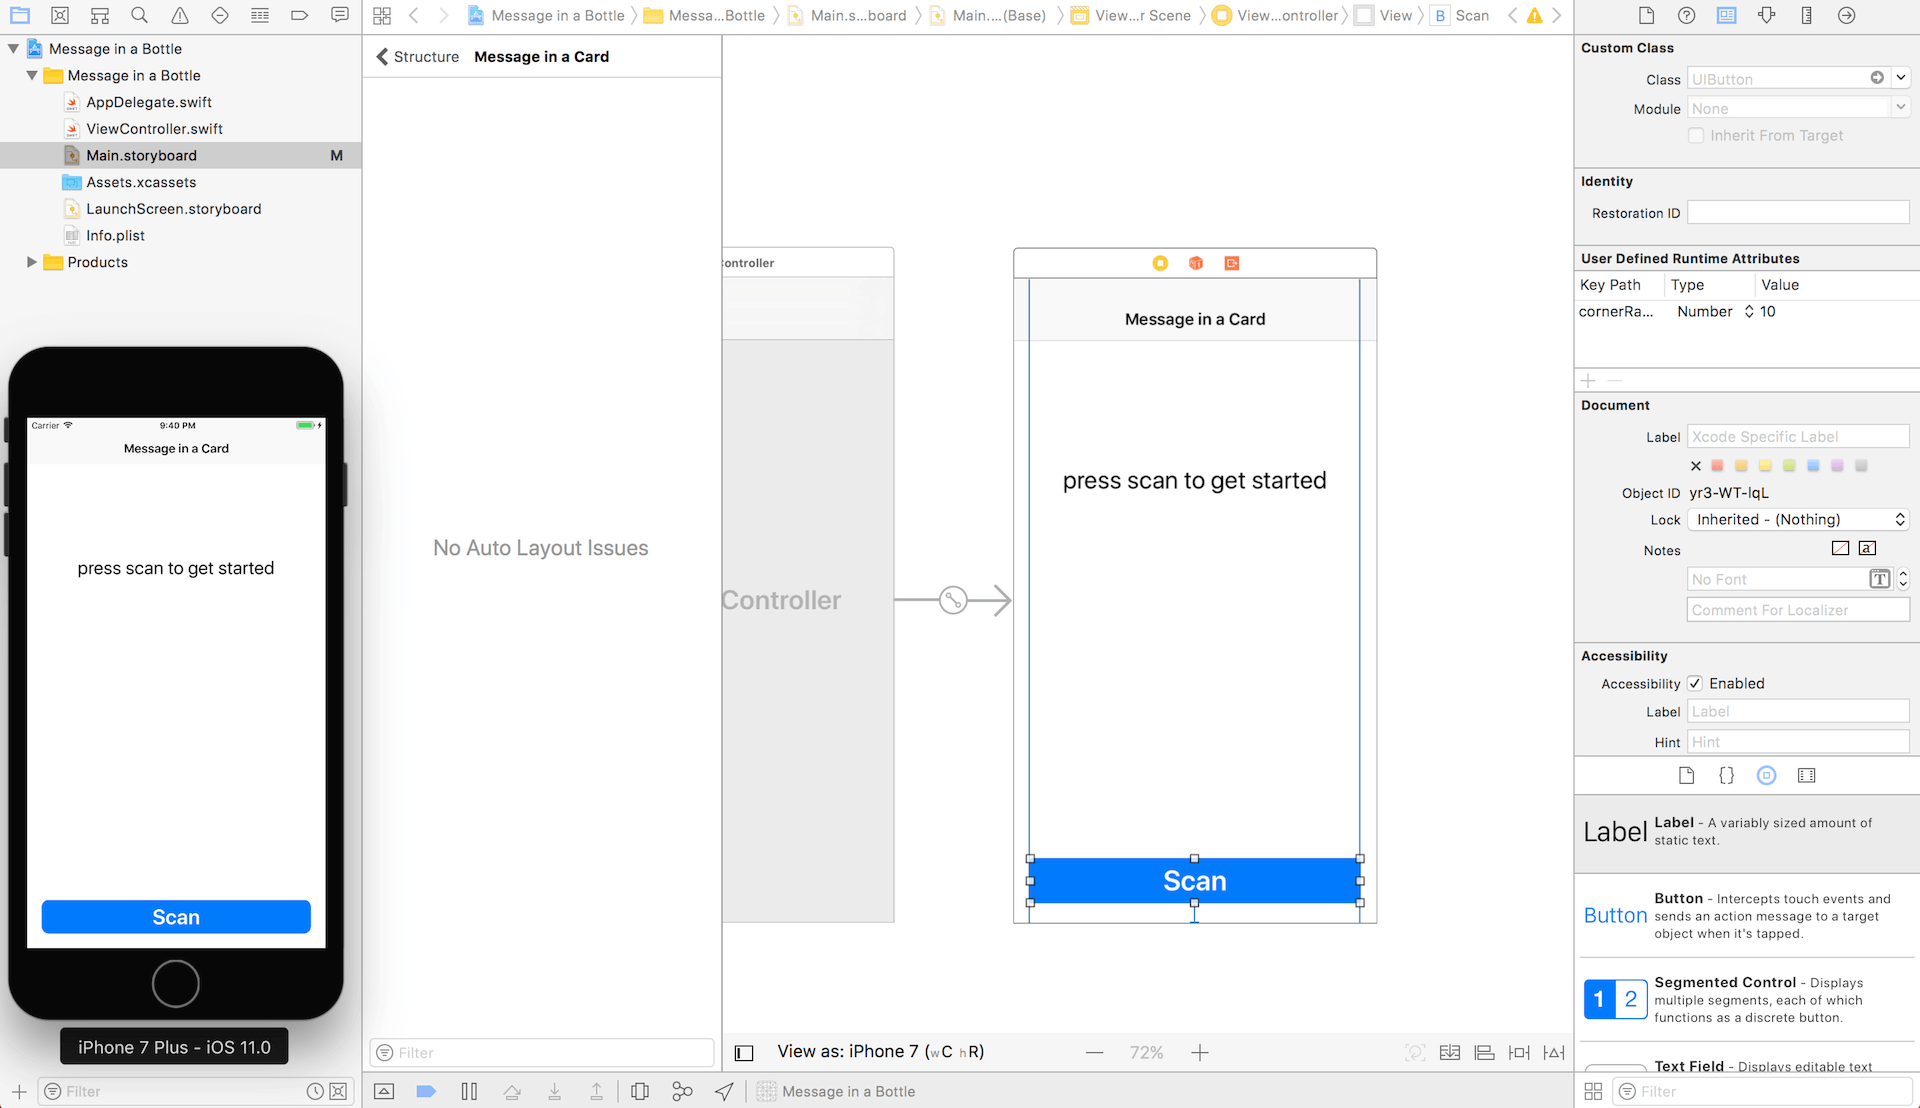
Task: Click the Add New Constraints icon
Action: pos(1518,1052)
